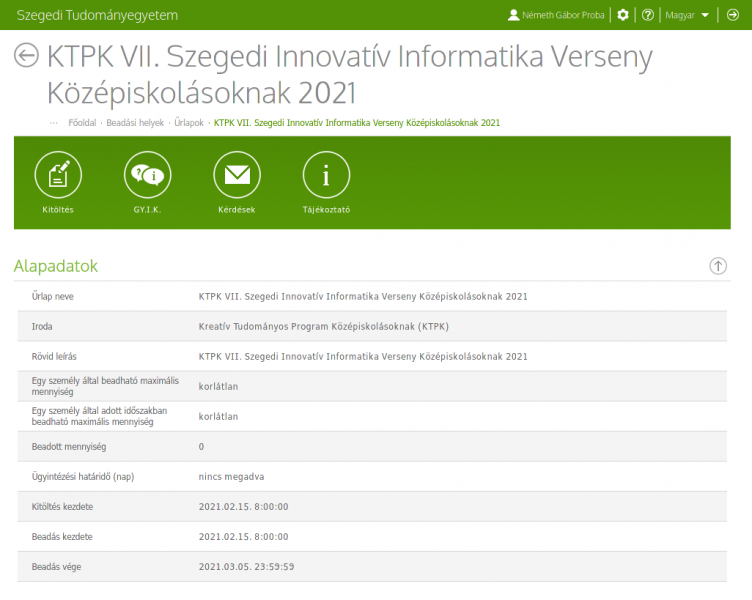Image resolution: width=752 pixels, height=600 pixels.
Task: Expand the Magyar language dropdown
Action: click(x=686, y=15)
